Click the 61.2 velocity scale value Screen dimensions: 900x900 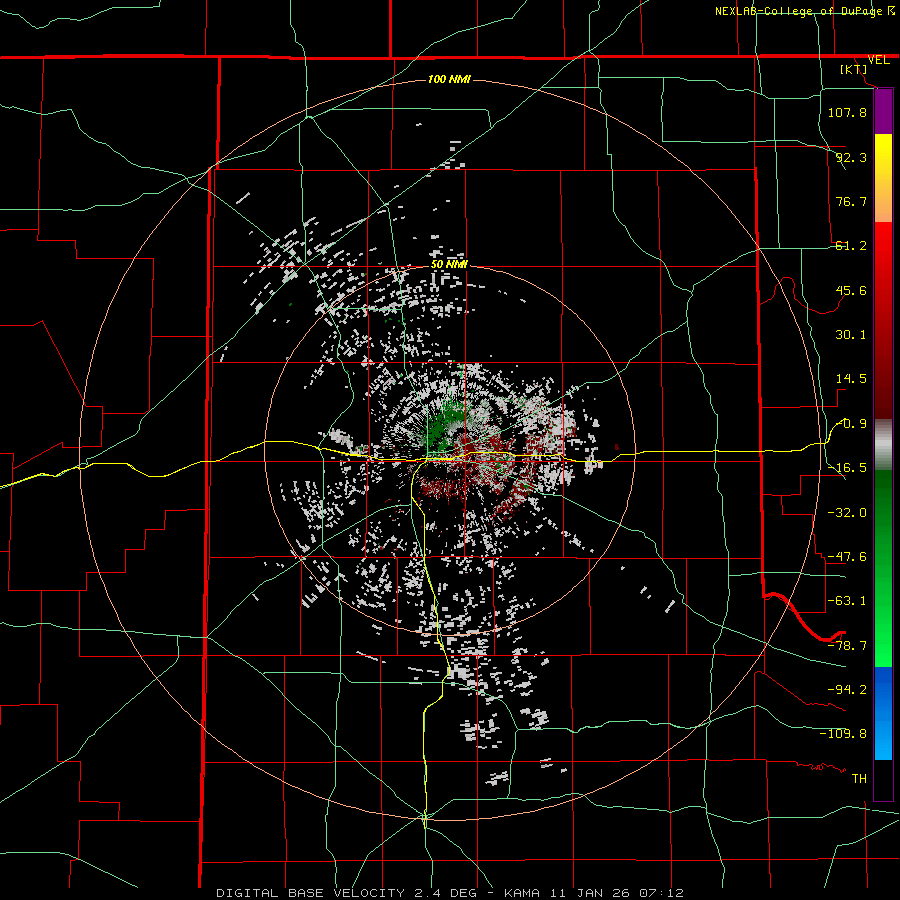(x=851, y=246)
